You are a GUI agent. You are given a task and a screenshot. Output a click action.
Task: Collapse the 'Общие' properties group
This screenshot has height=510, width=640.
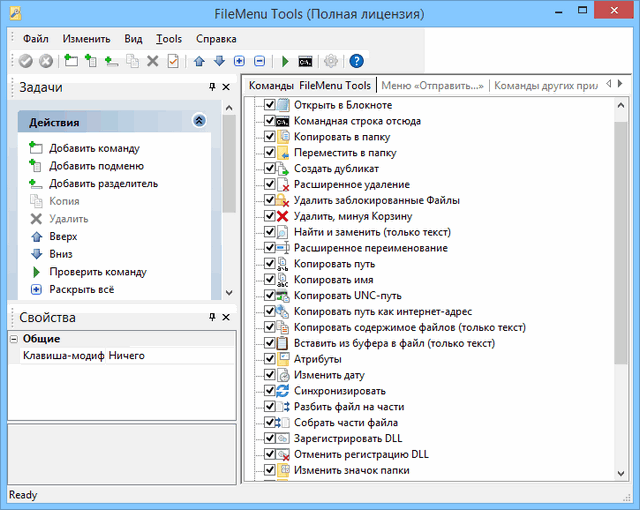click(15, 339)
